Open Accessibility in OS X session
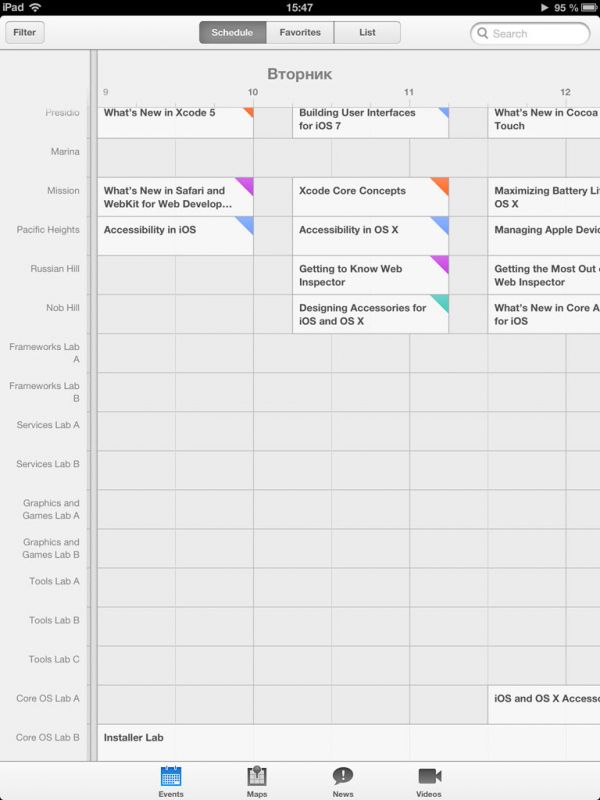The width and height of the screenshot is (600, 800). tap(370, 236)
